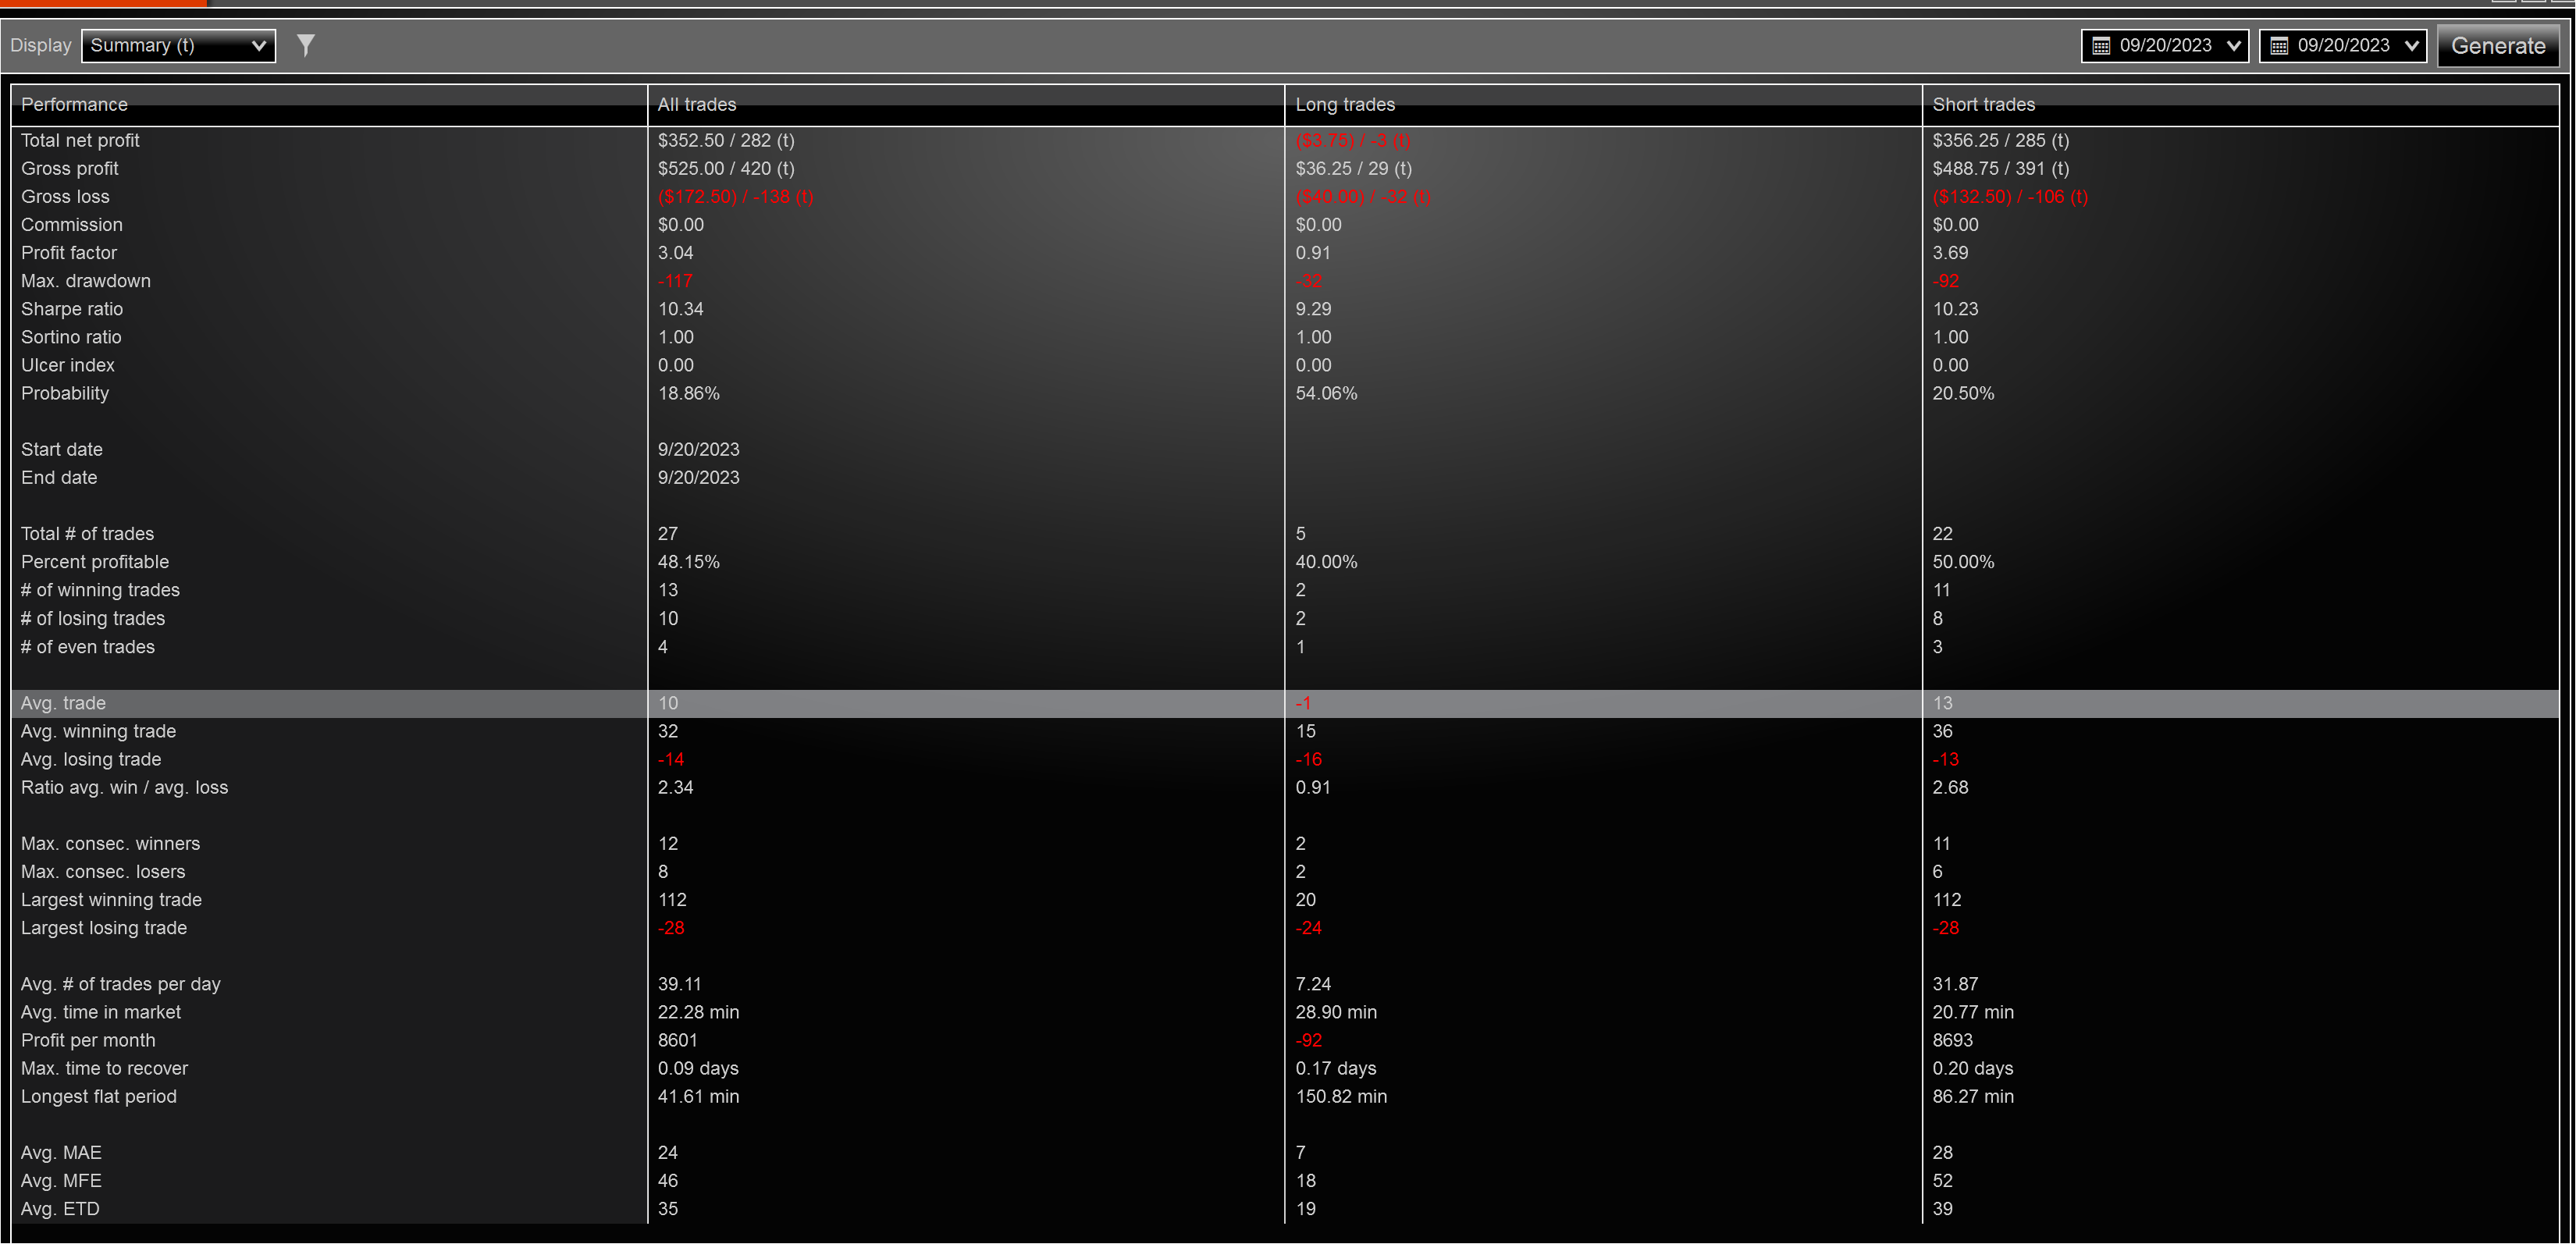This screenshot has height=1244, width=2576.
Task: Click the Max. time to recover label
Action: (104, 1068)
